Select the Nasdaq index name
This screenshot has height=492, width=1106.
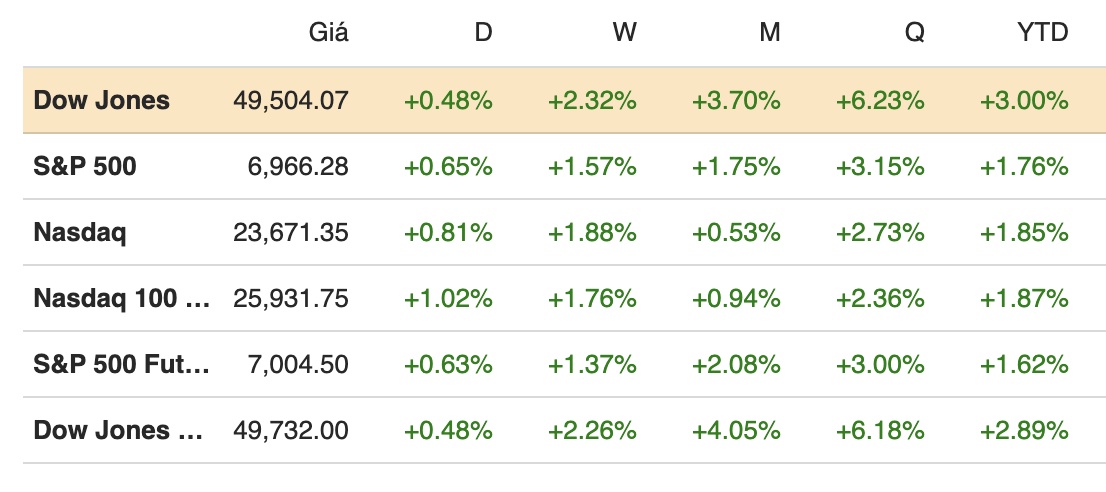80,233
